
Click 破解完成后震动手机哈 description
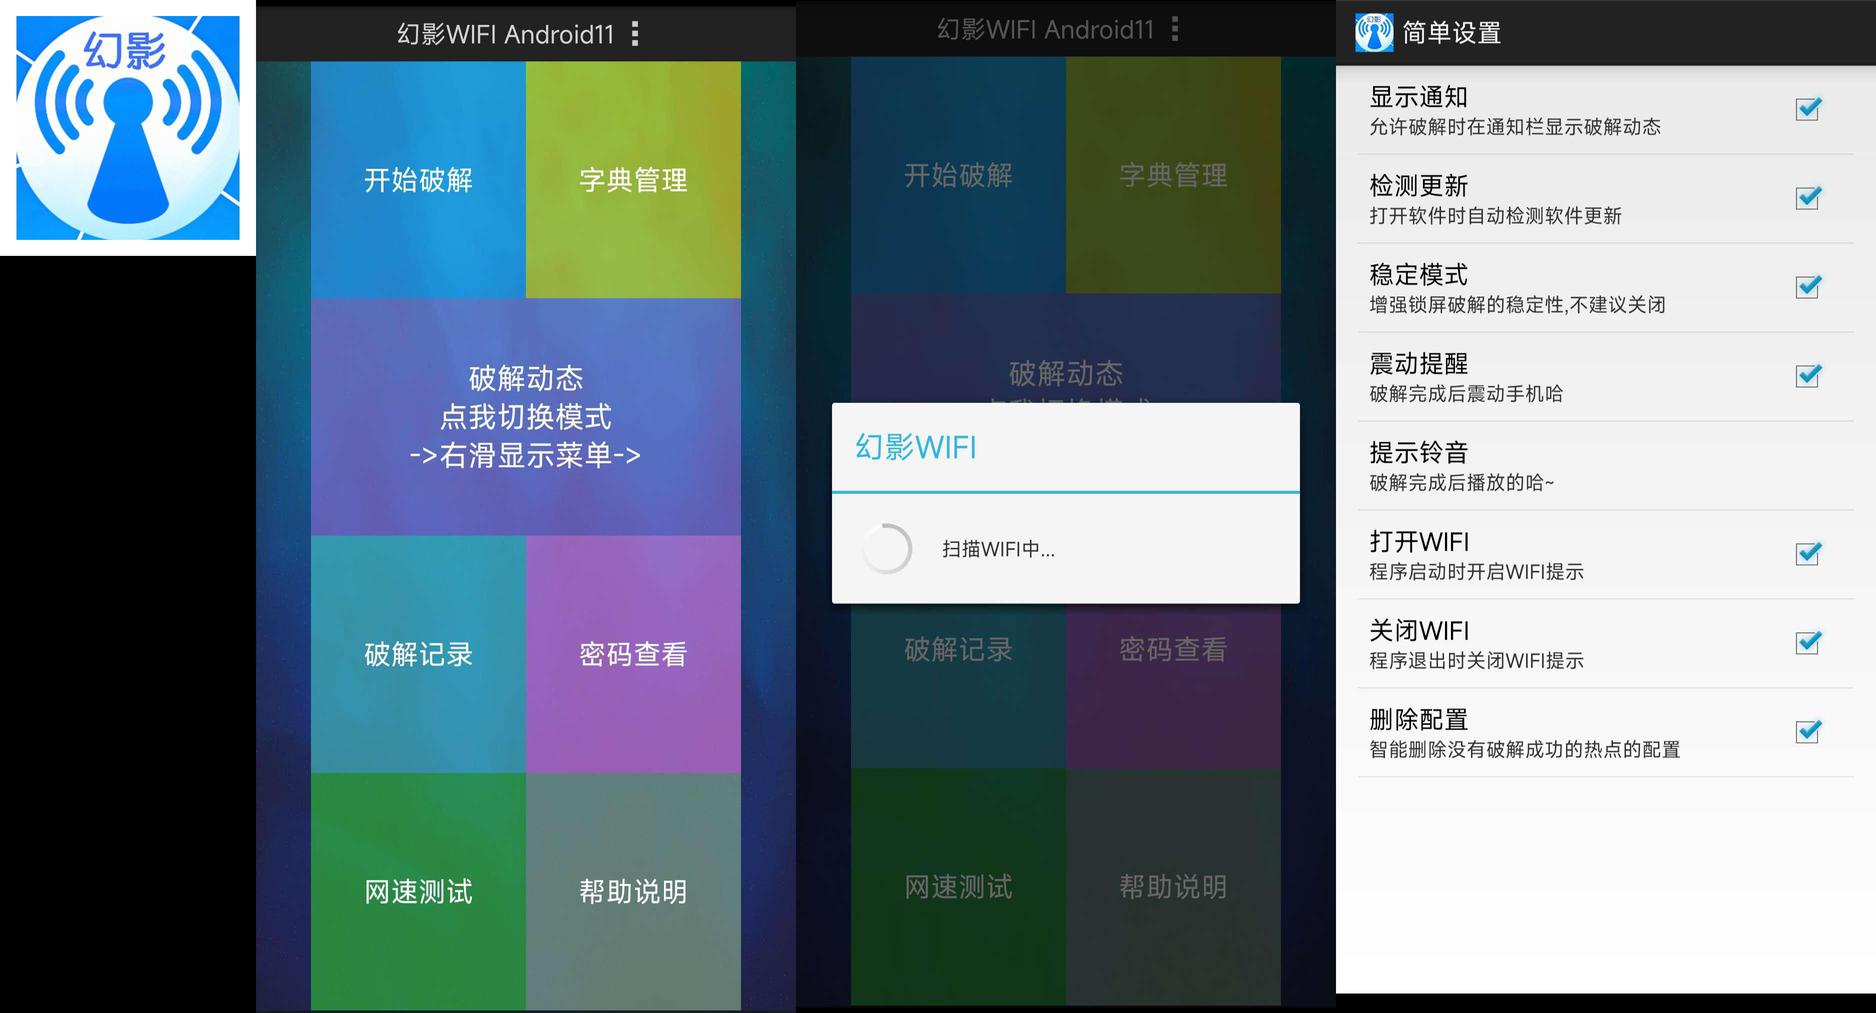click(x=1466, y=394)
